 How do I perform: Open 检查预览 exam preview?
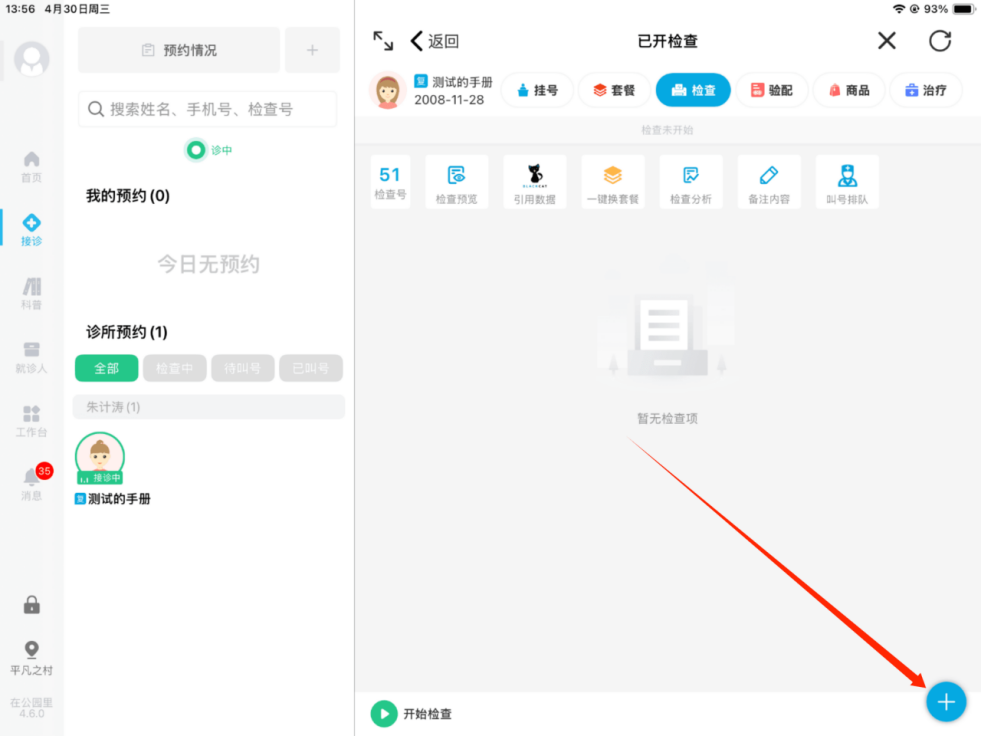pyautogui.click(x=456, y=183)
